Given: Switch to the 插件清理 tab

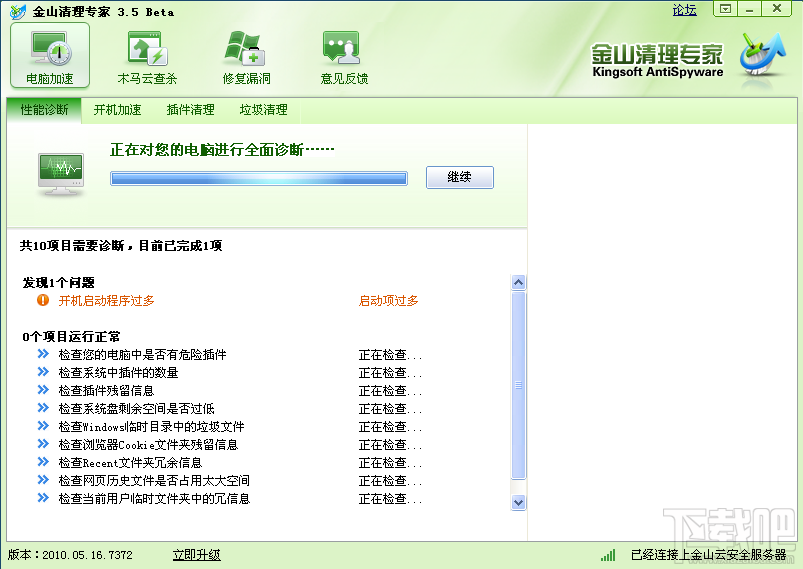Looking at the screenshot, I should (190, 110).
